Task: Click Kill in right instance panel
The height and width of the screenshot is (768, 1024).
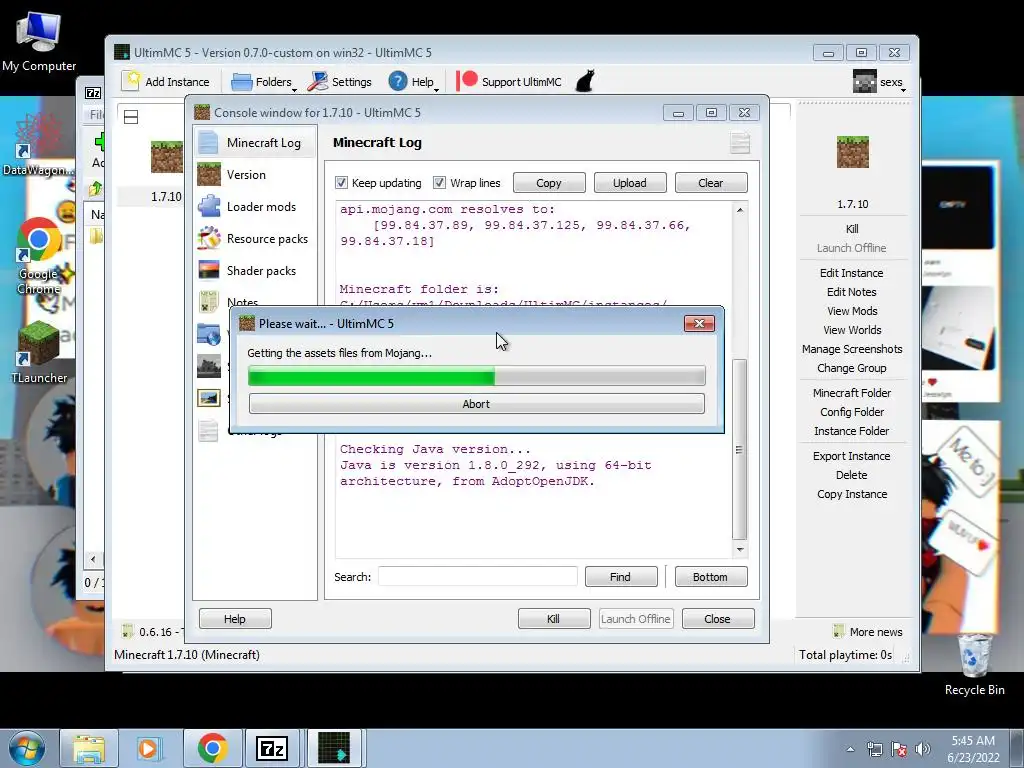Action: (x=852, y=229)
